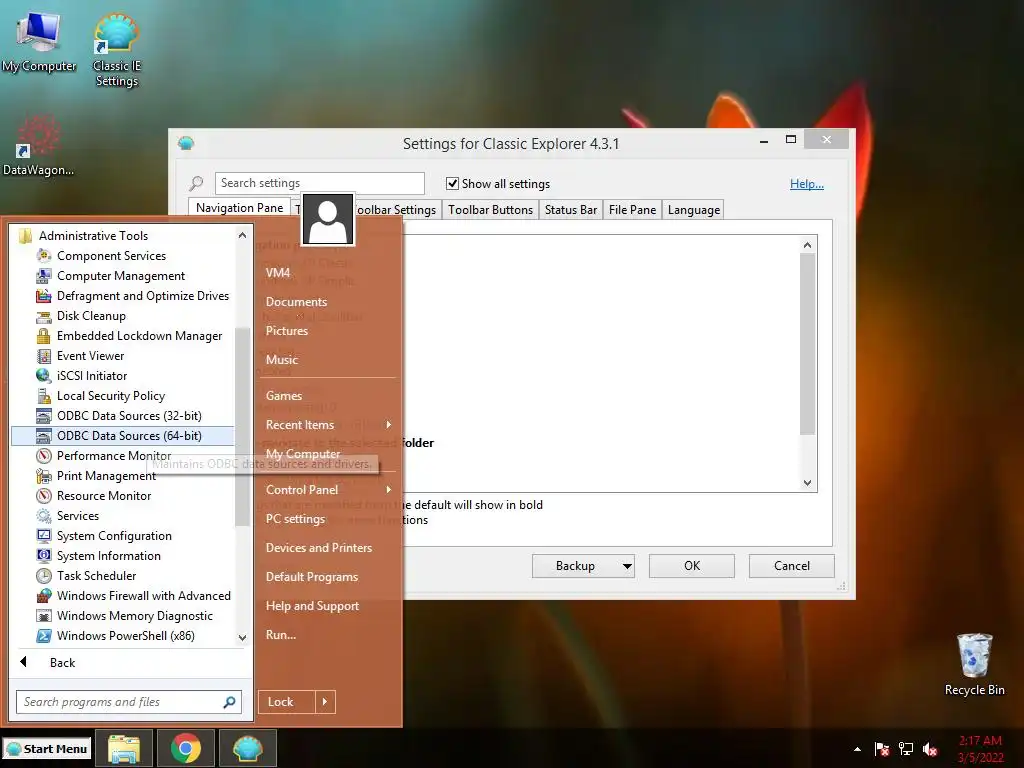This screenshot has height=768, width=1024.
Task: Open Defragment and Optimize Drives icon
Action: (44, 296)
